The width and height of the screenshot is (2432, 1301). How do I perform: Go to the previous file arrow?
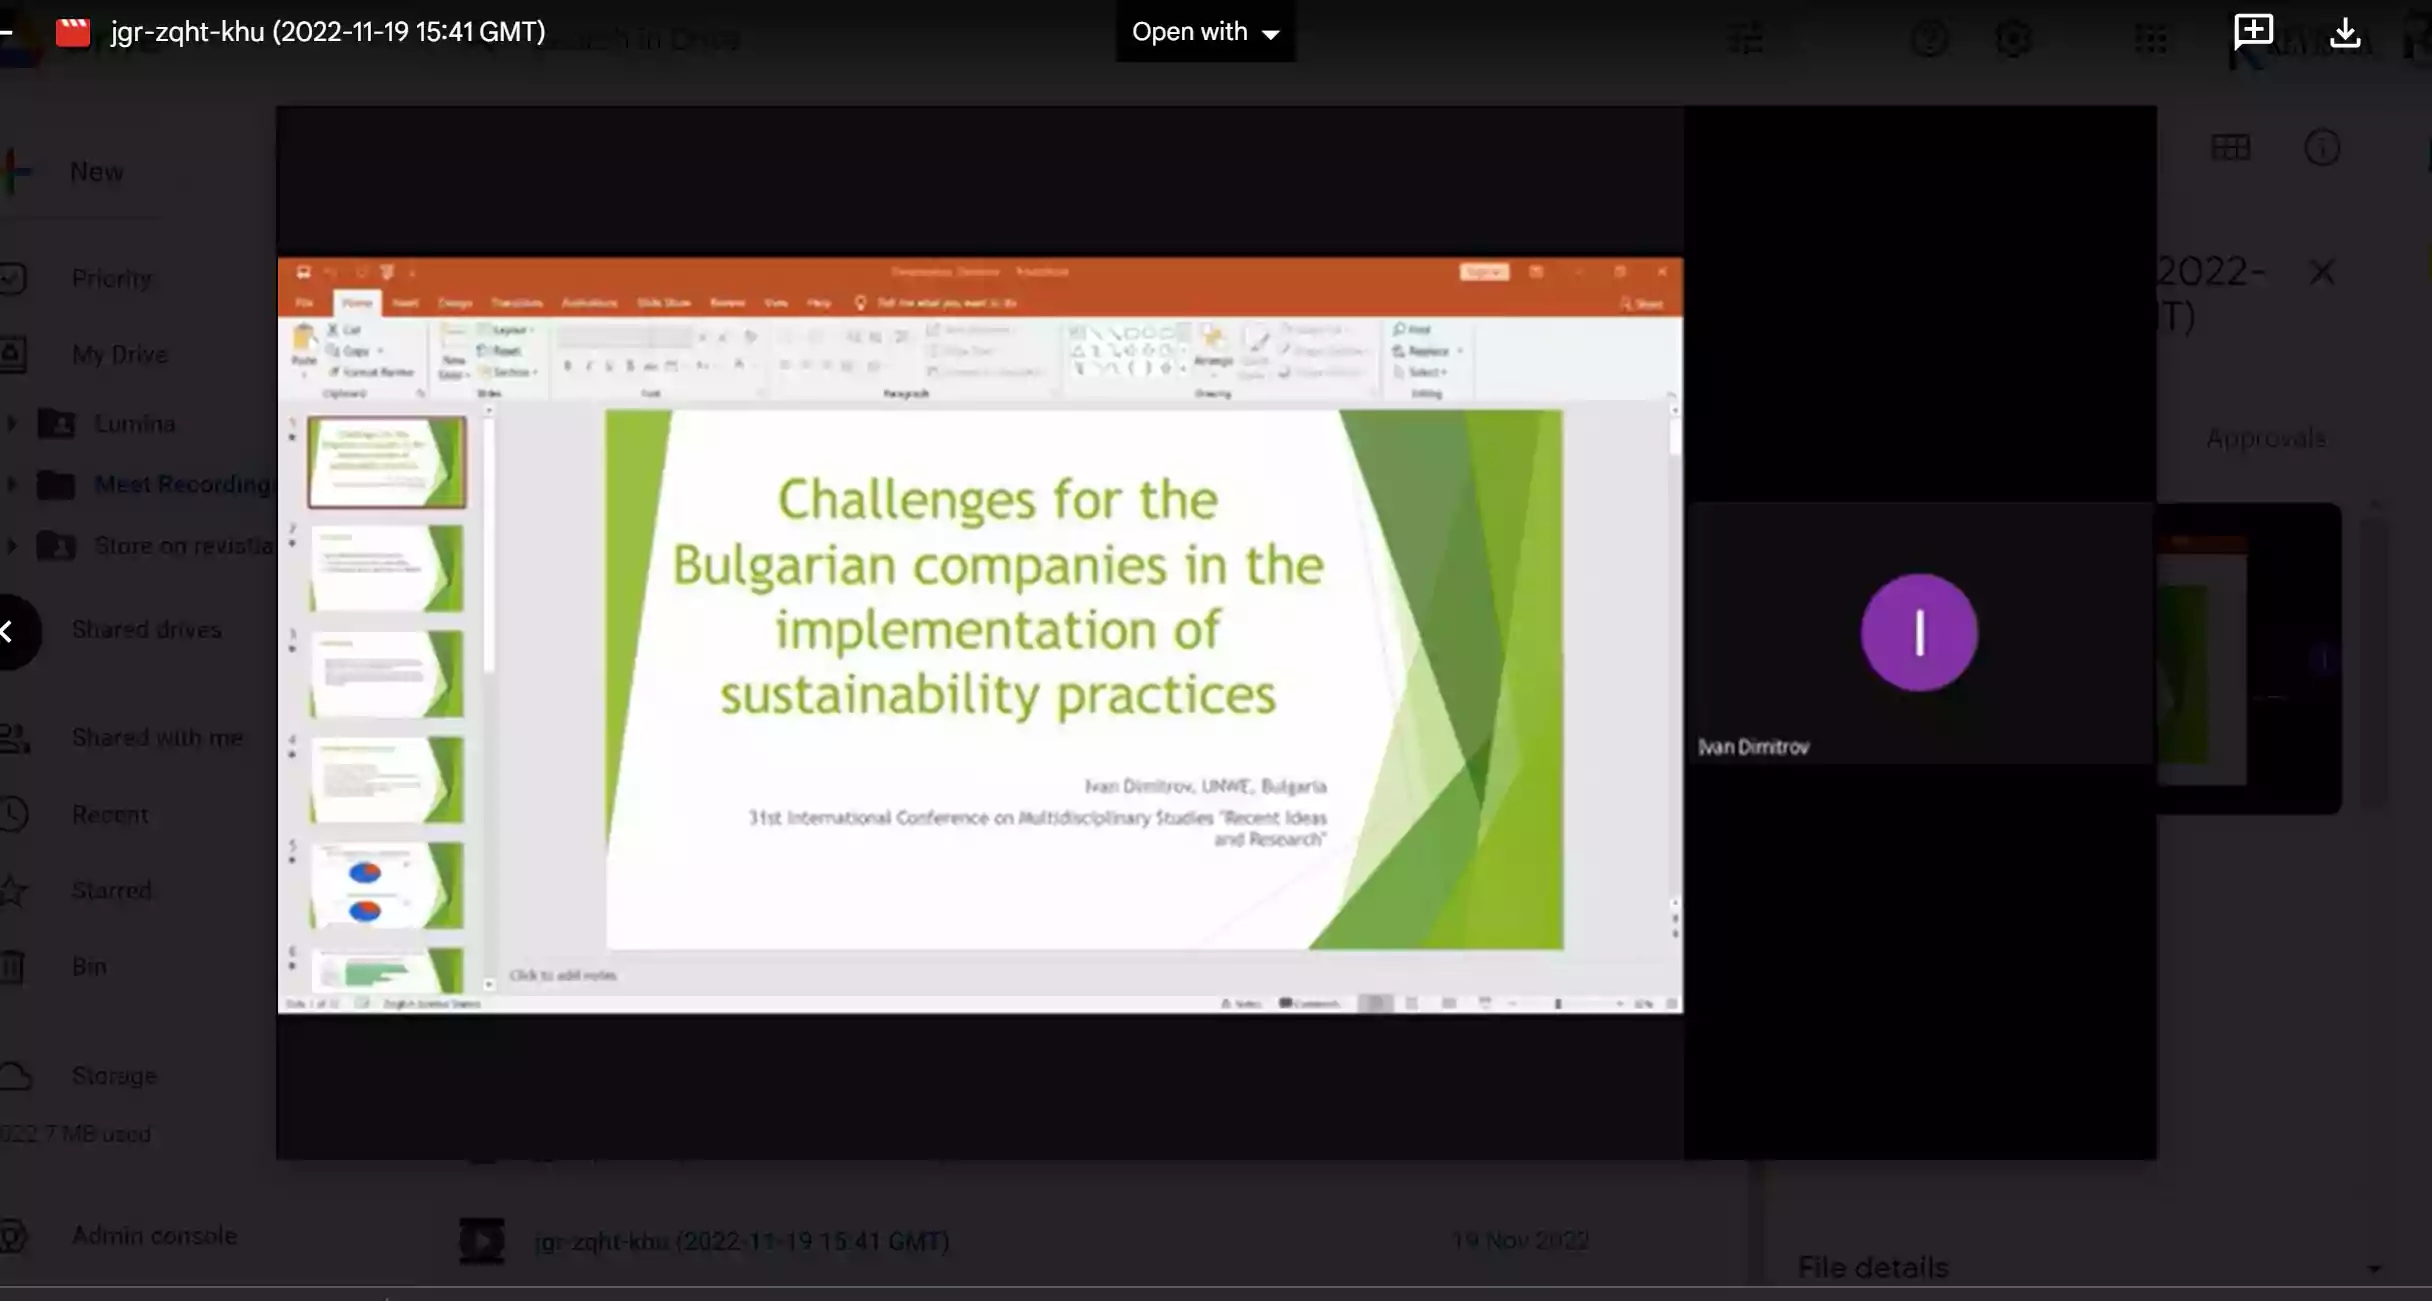pyautogui.click(x=8, y=631)
